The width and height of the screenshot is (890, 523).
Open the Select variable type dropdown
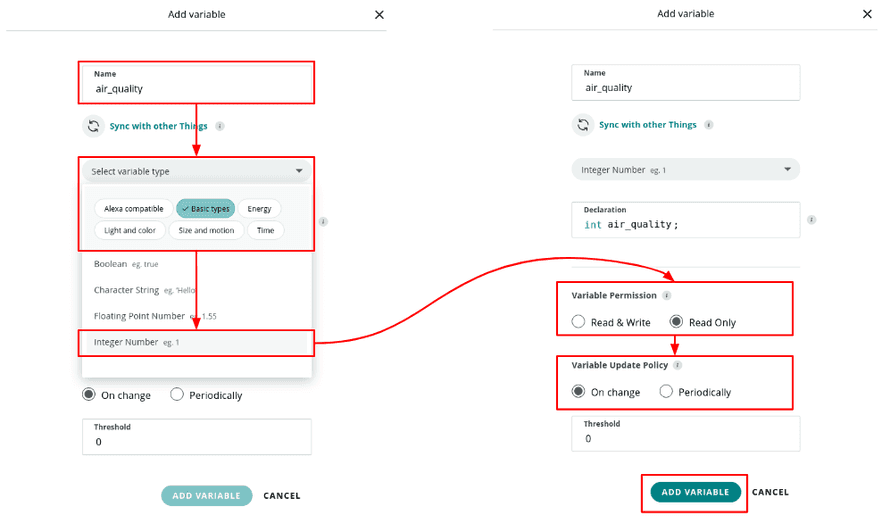click(196, 171)
